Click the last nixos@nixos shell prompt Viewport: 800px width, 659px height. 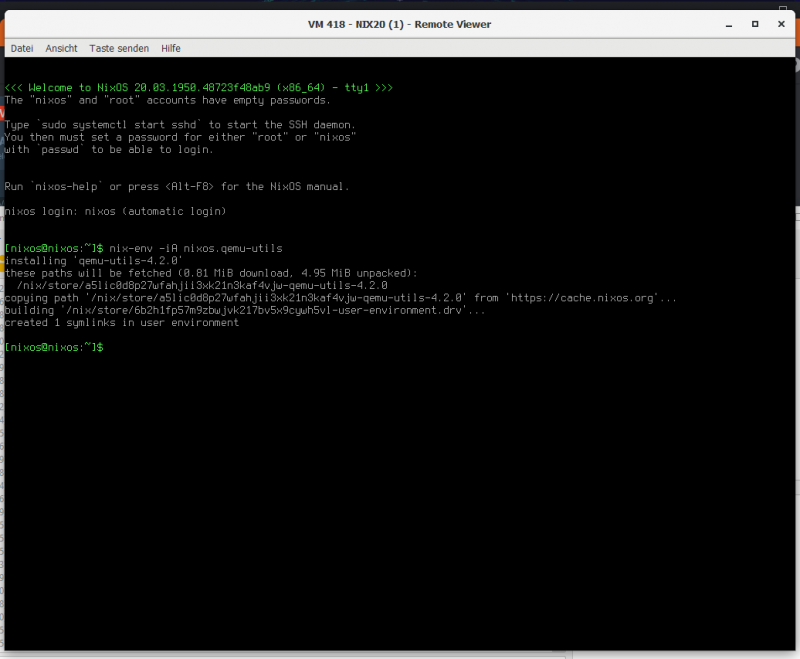click(54, 347)
